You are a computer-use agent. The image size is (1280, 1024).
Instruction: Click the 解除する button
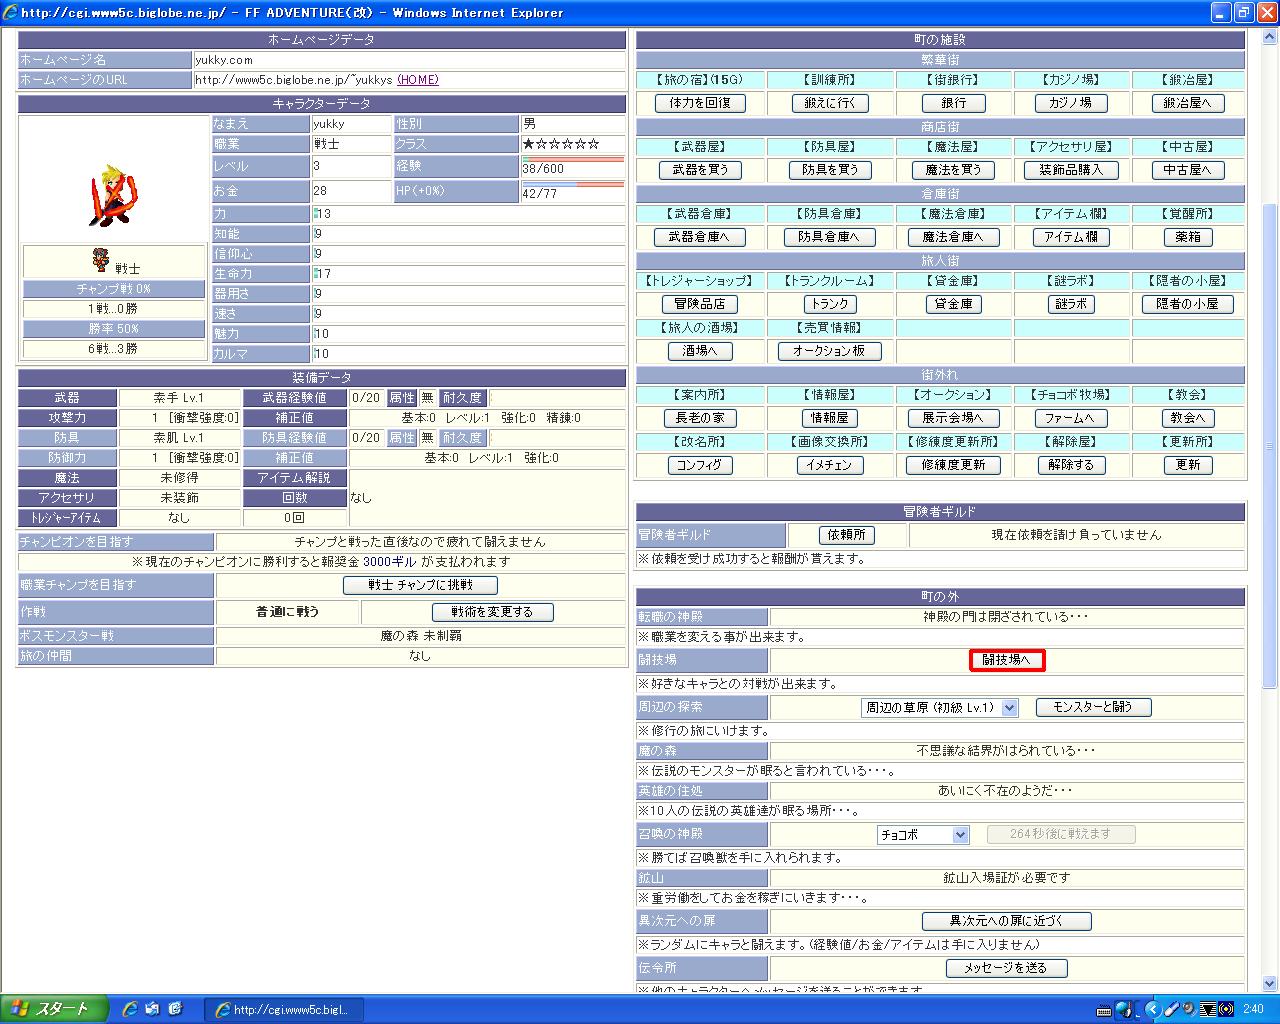[x=1071, y=465]
